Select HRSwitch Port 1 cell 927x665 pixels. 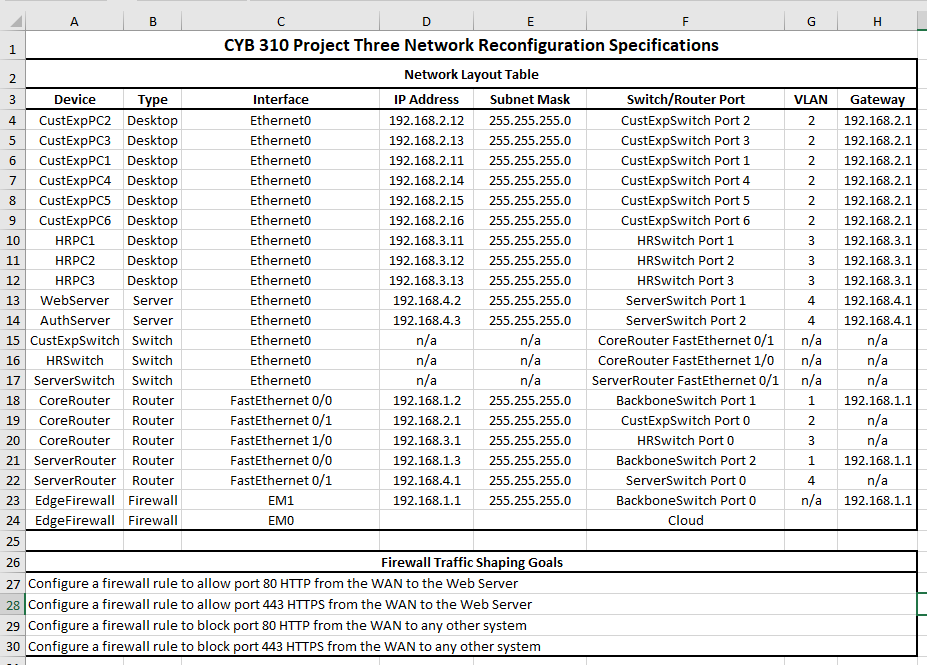click(685, 241)
